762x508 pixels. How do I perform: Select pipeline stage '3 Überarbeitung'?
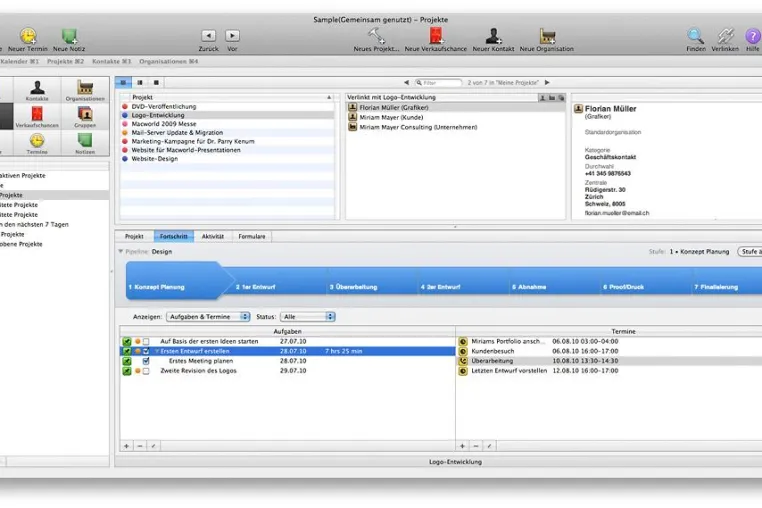pos(372,282)
